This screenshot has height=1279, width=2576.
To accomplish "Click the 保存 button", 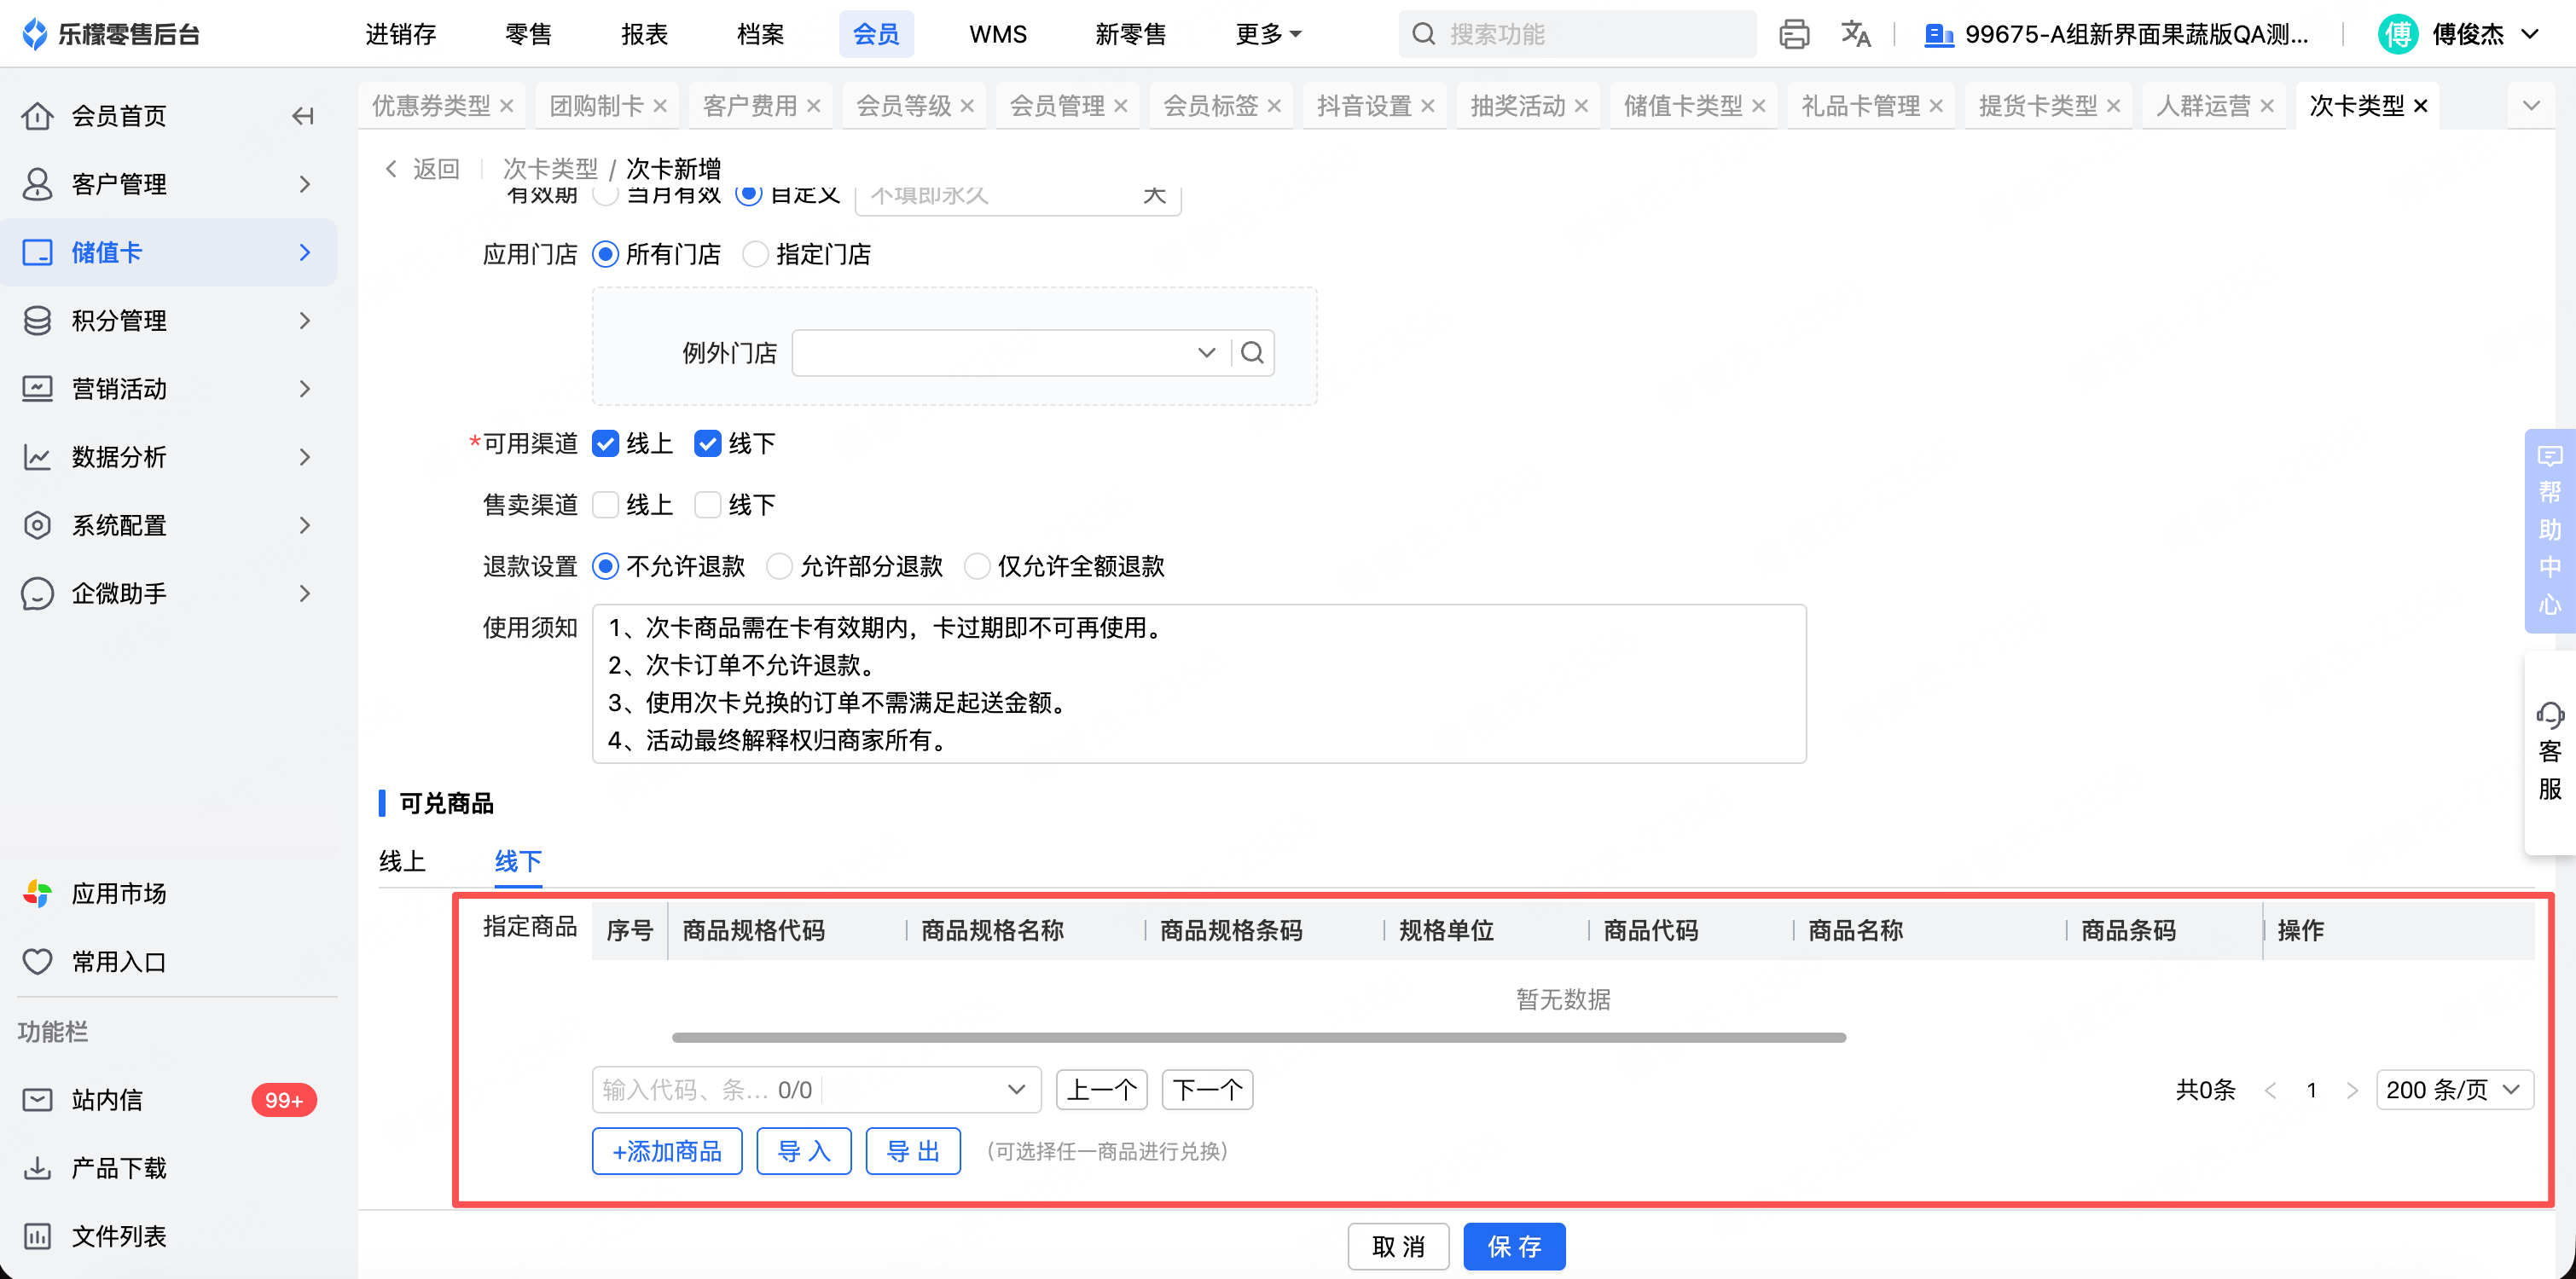I will (1513, 1246).
